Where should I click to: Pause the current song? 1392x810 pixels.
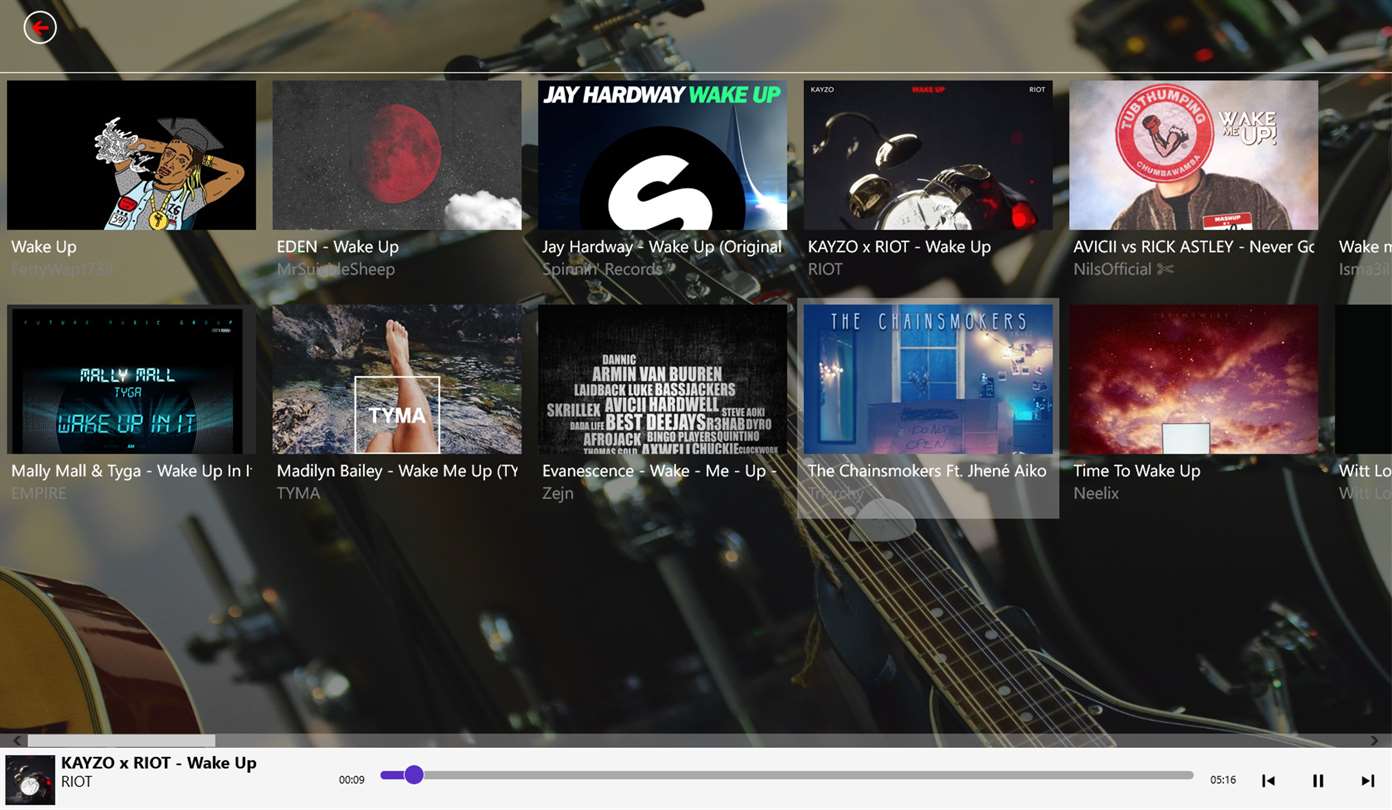1318,780
